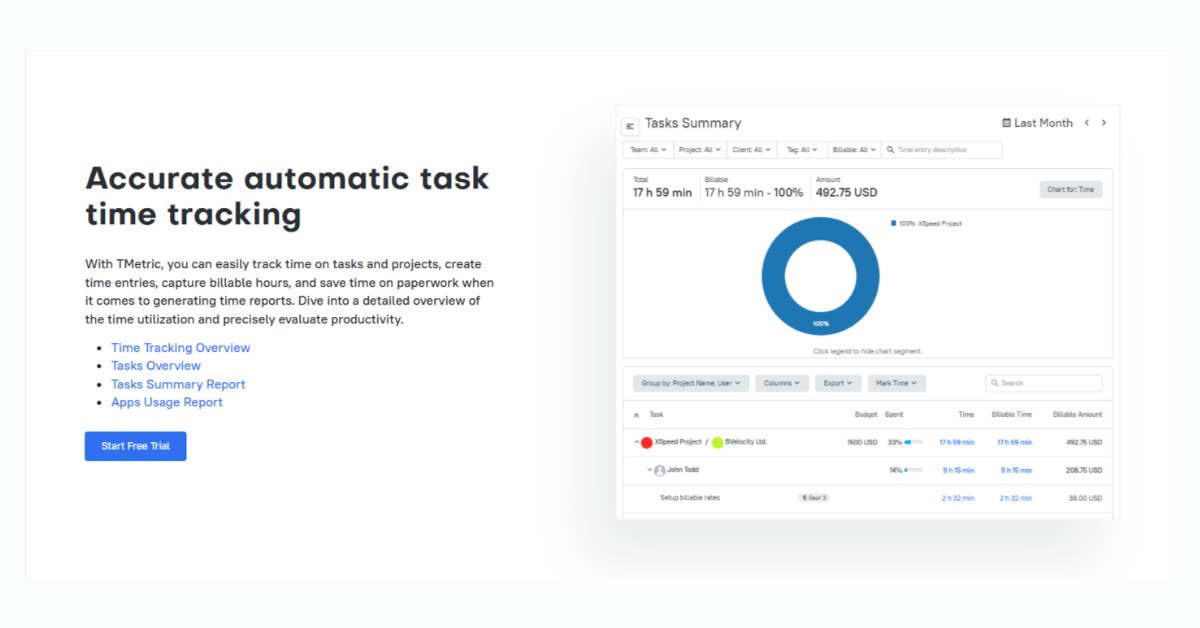This screenshot has width=1200, height=628.
Task: Open the Apps Usage Report link
Action: pyautogui.click(x=167, y=402)
